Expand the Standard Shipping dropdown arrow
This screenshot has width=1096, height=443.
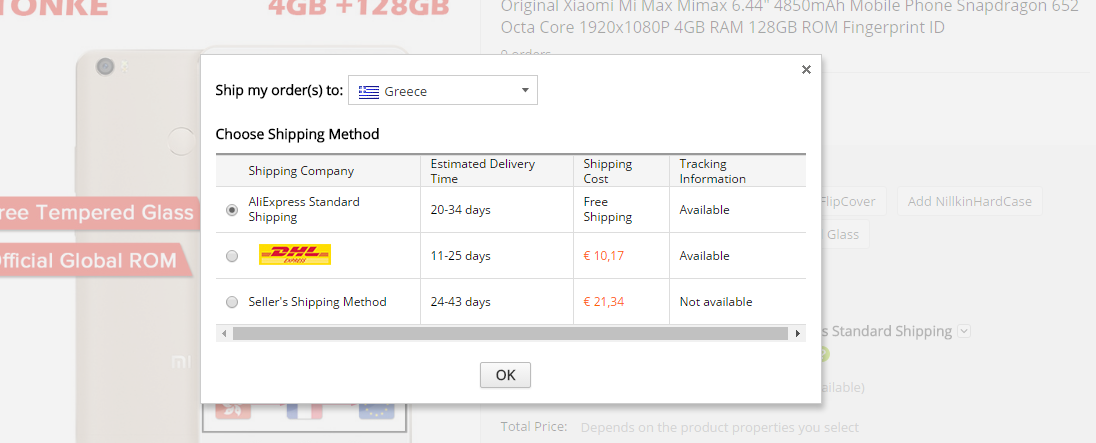tap(963, 331)
